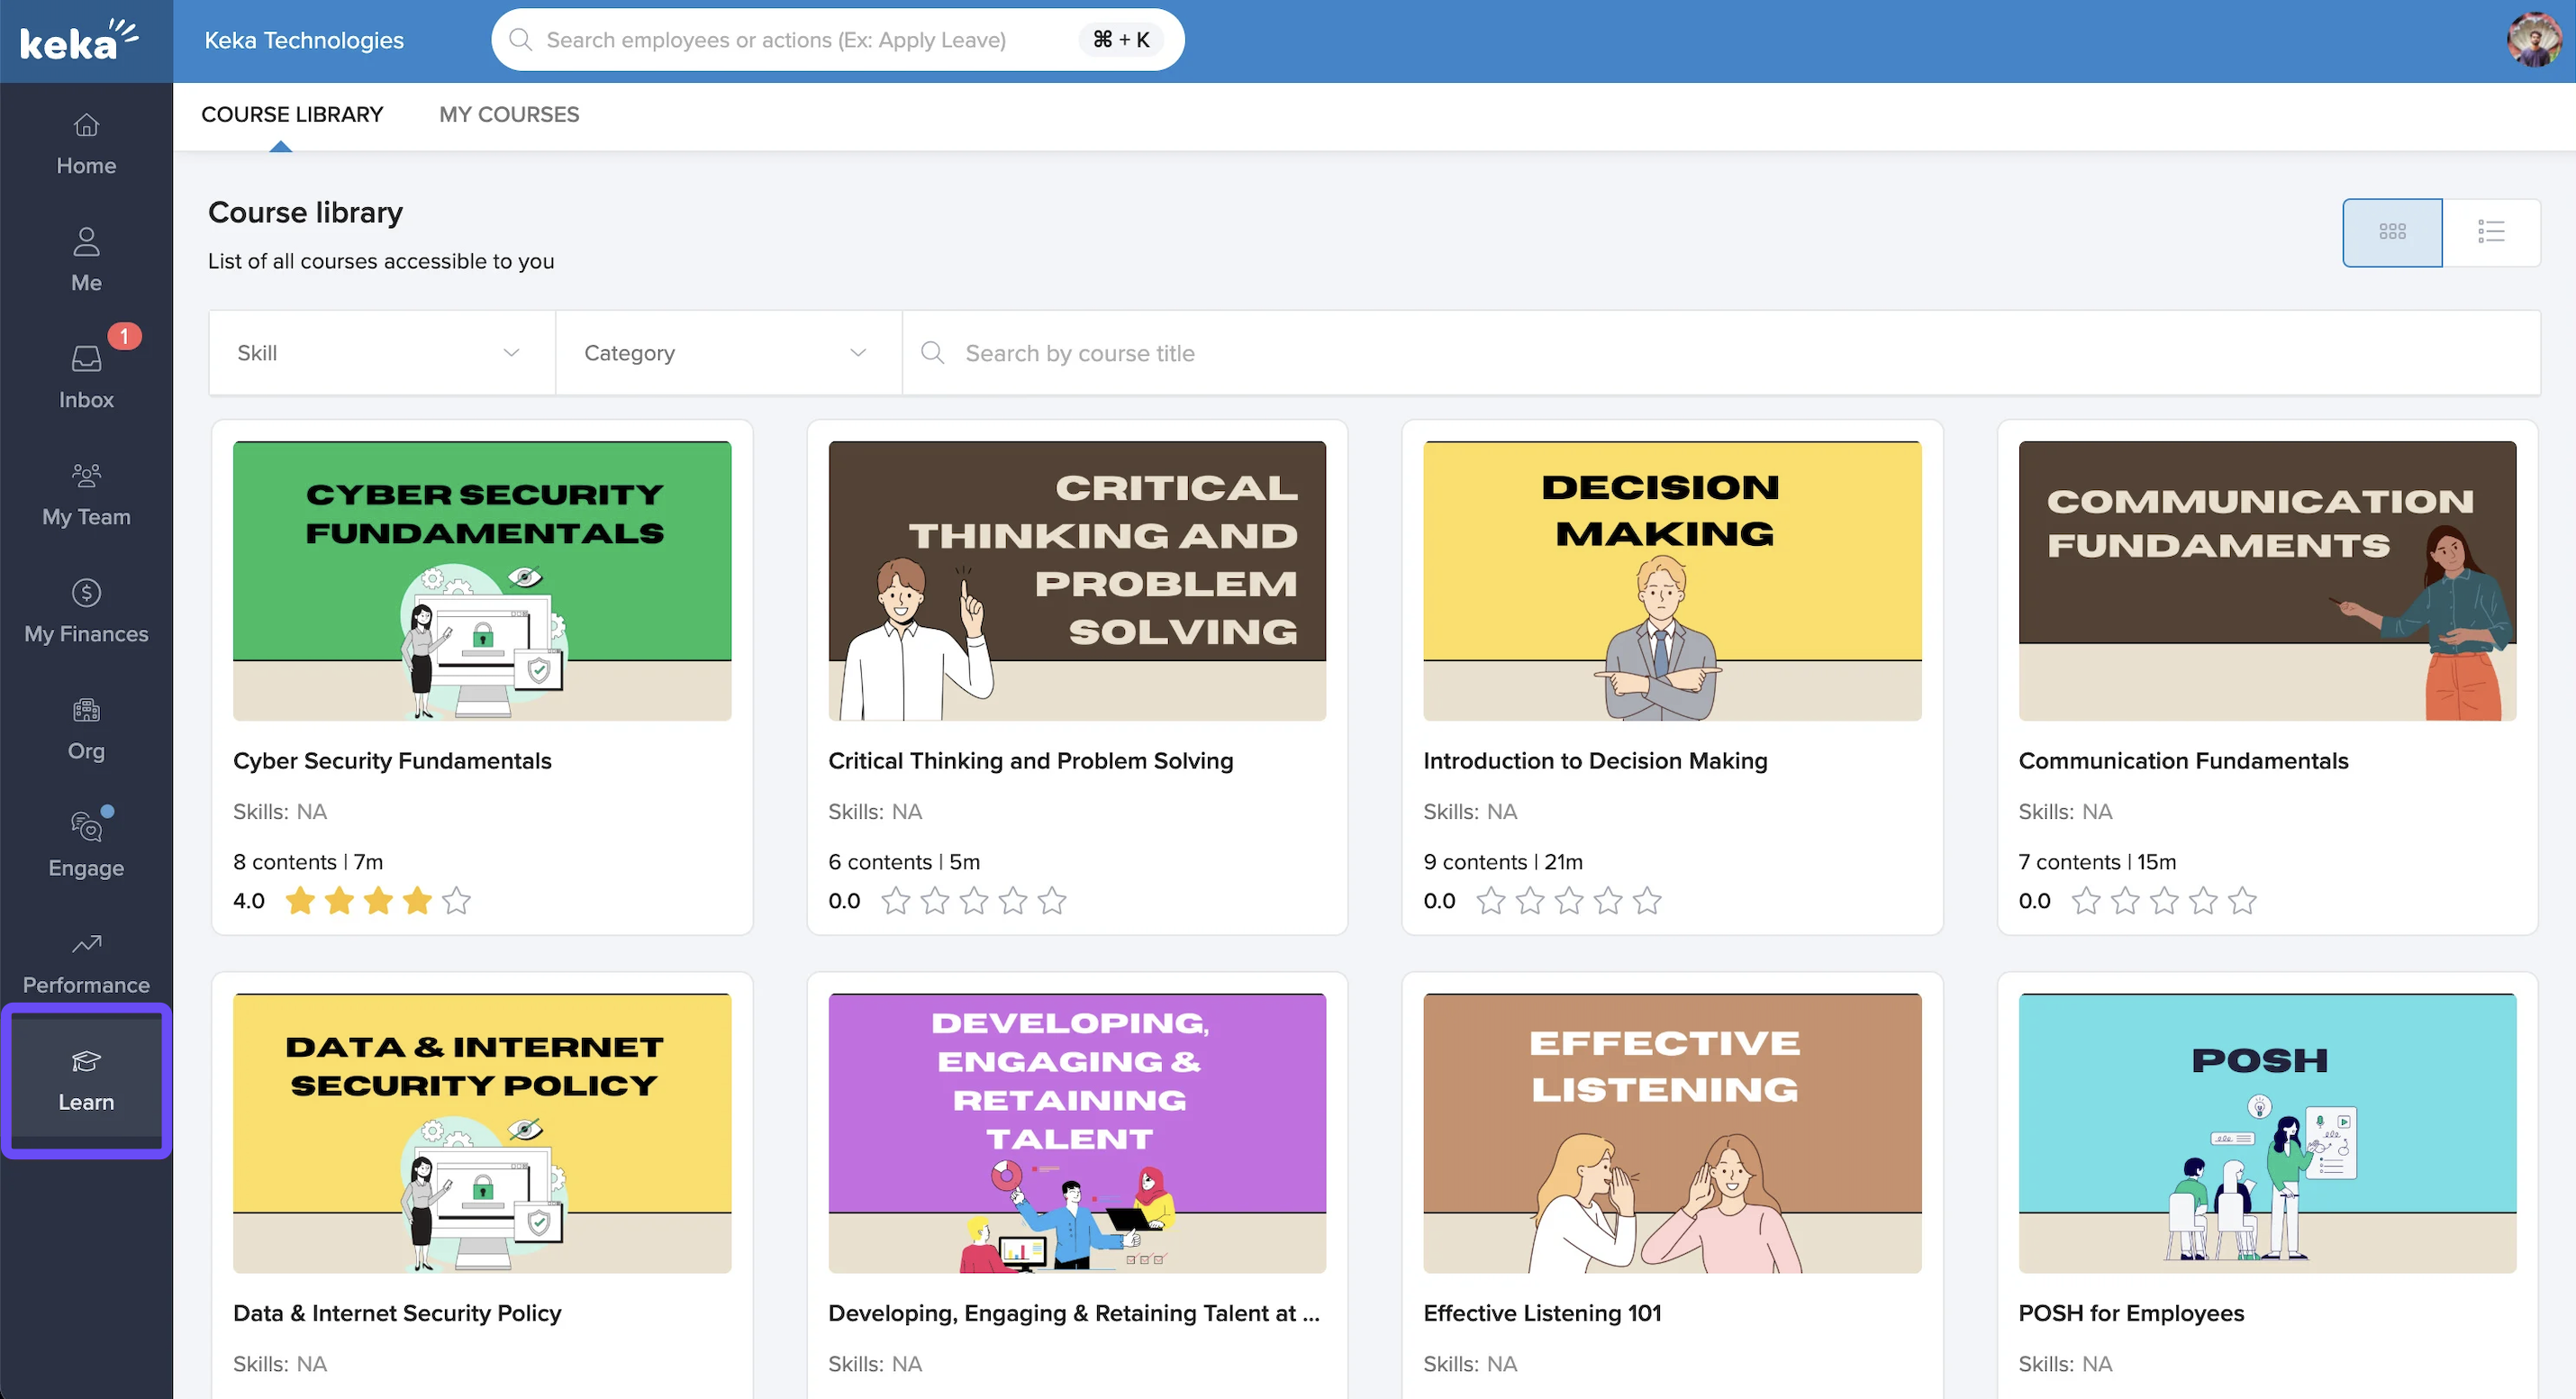Expand the Skill filter dropdown
The image size is (2576, 1399).
[x=380, y=353]
